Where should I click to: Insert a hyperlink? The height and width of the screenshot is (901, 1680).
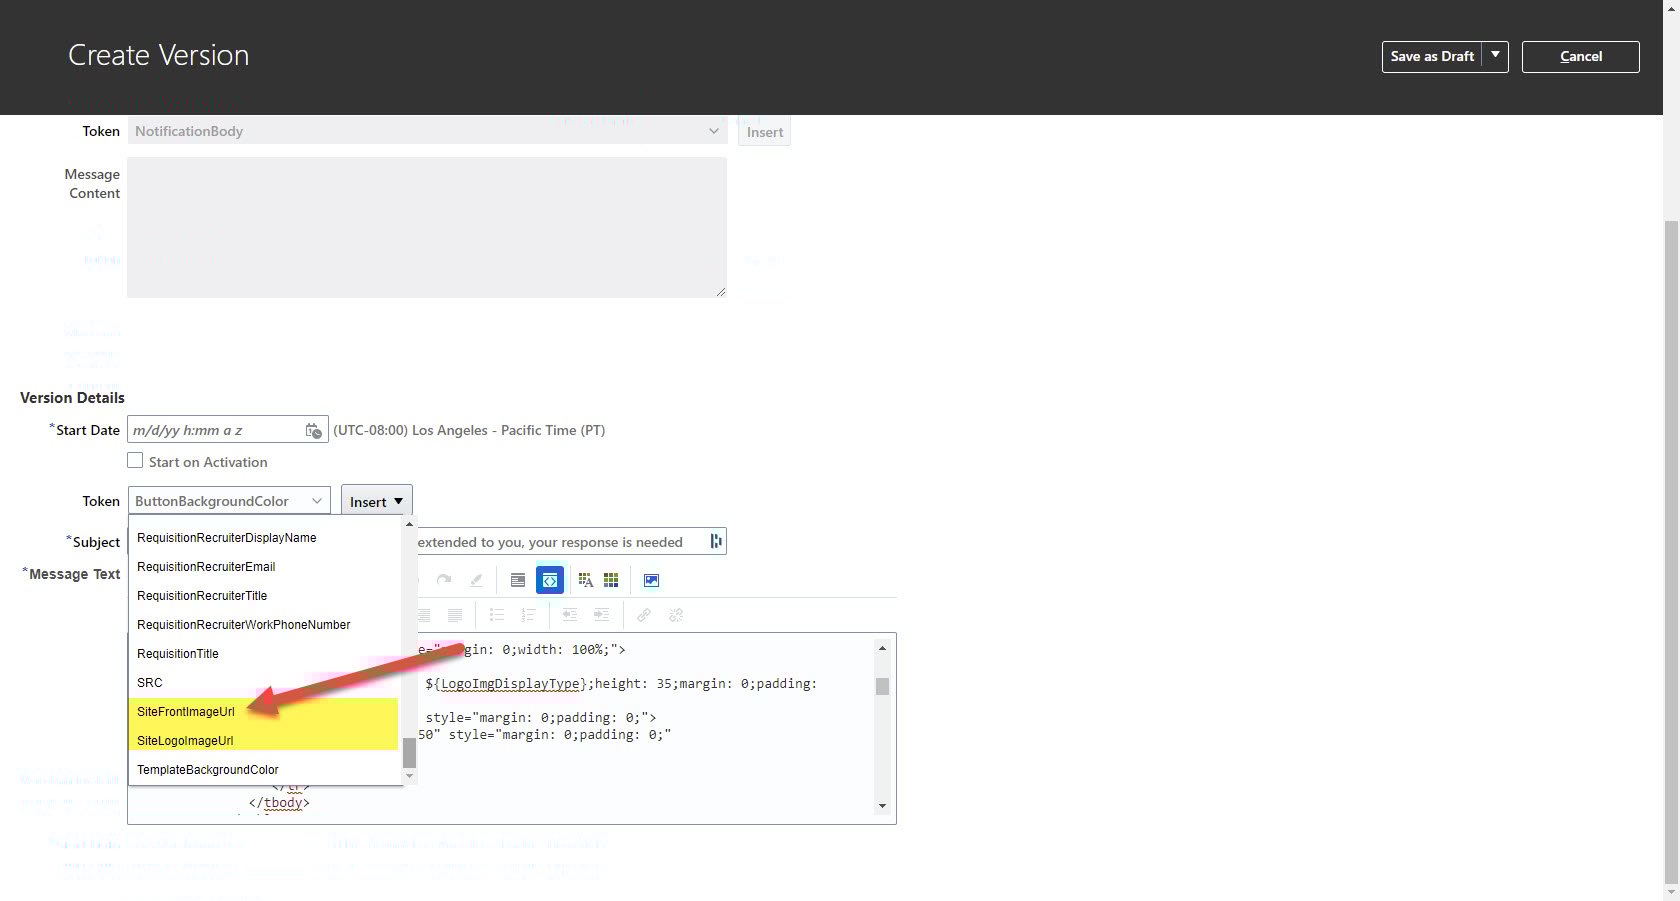coord(644,615)
